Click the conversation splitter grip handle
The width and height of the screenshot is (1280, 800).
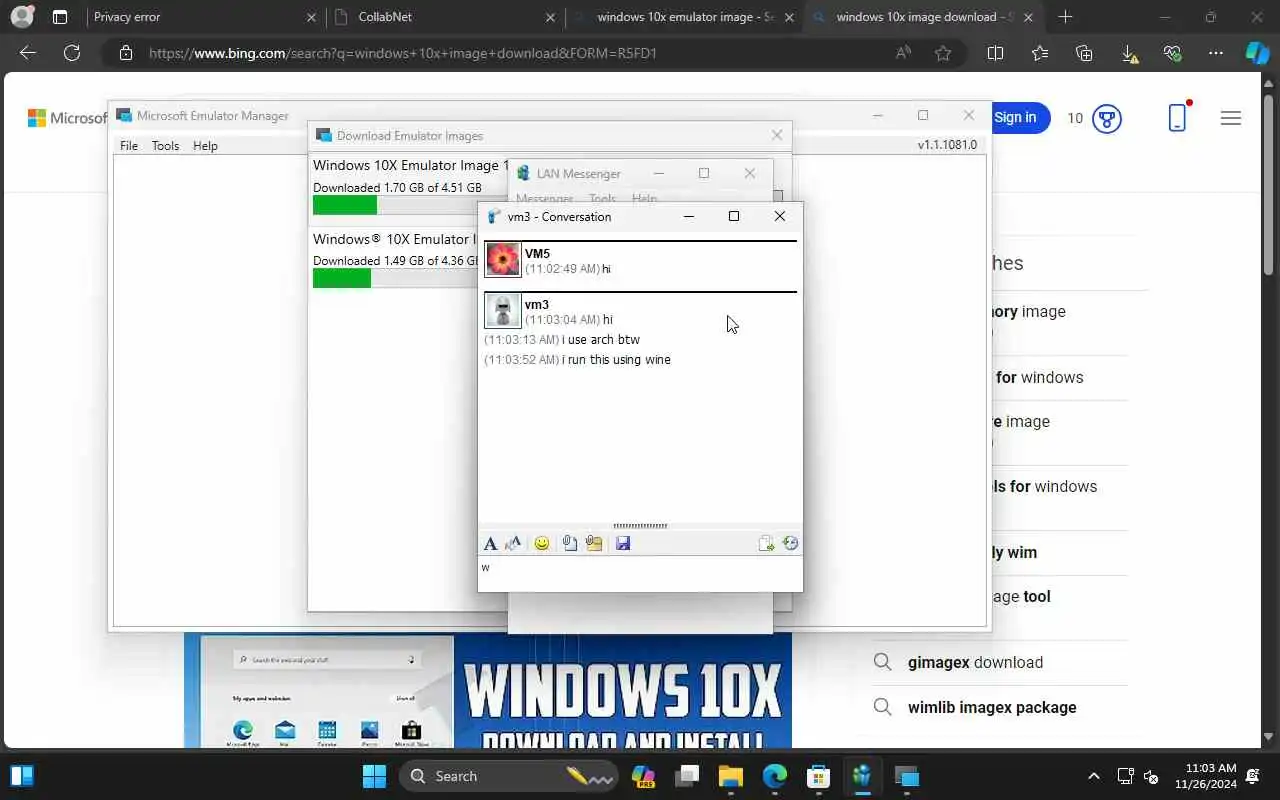640,525
